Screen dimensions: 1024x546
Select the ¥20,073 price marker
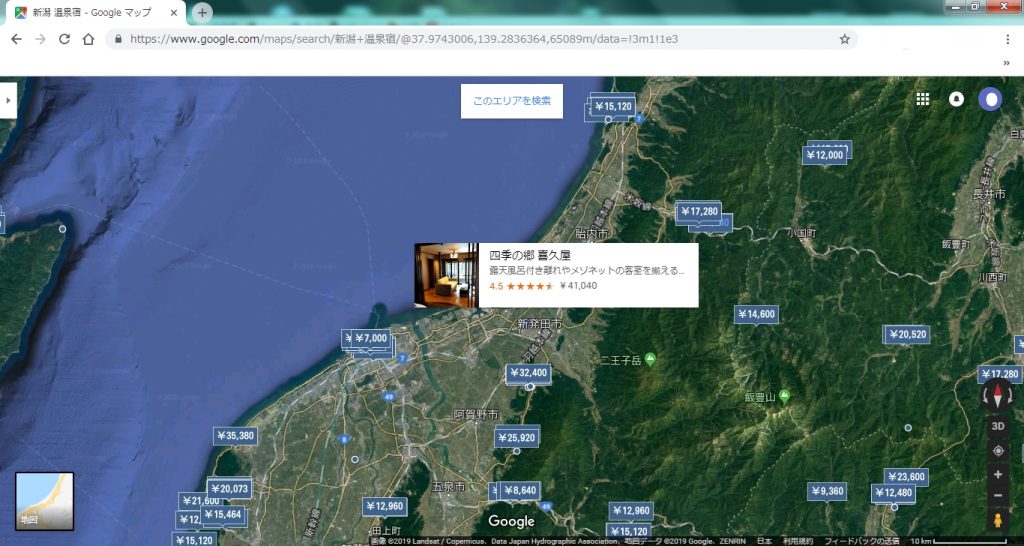tap(230, 489)
